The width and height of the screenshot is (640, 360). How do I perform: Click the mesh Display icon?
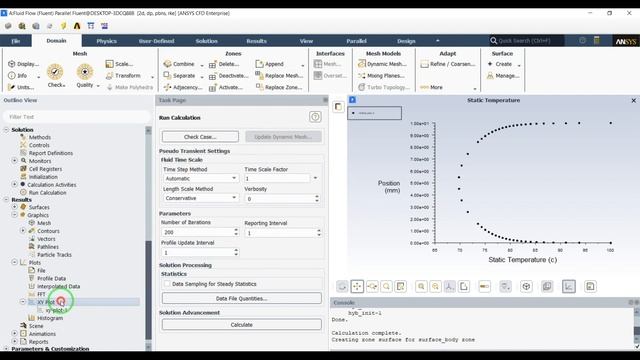(11, 64)
